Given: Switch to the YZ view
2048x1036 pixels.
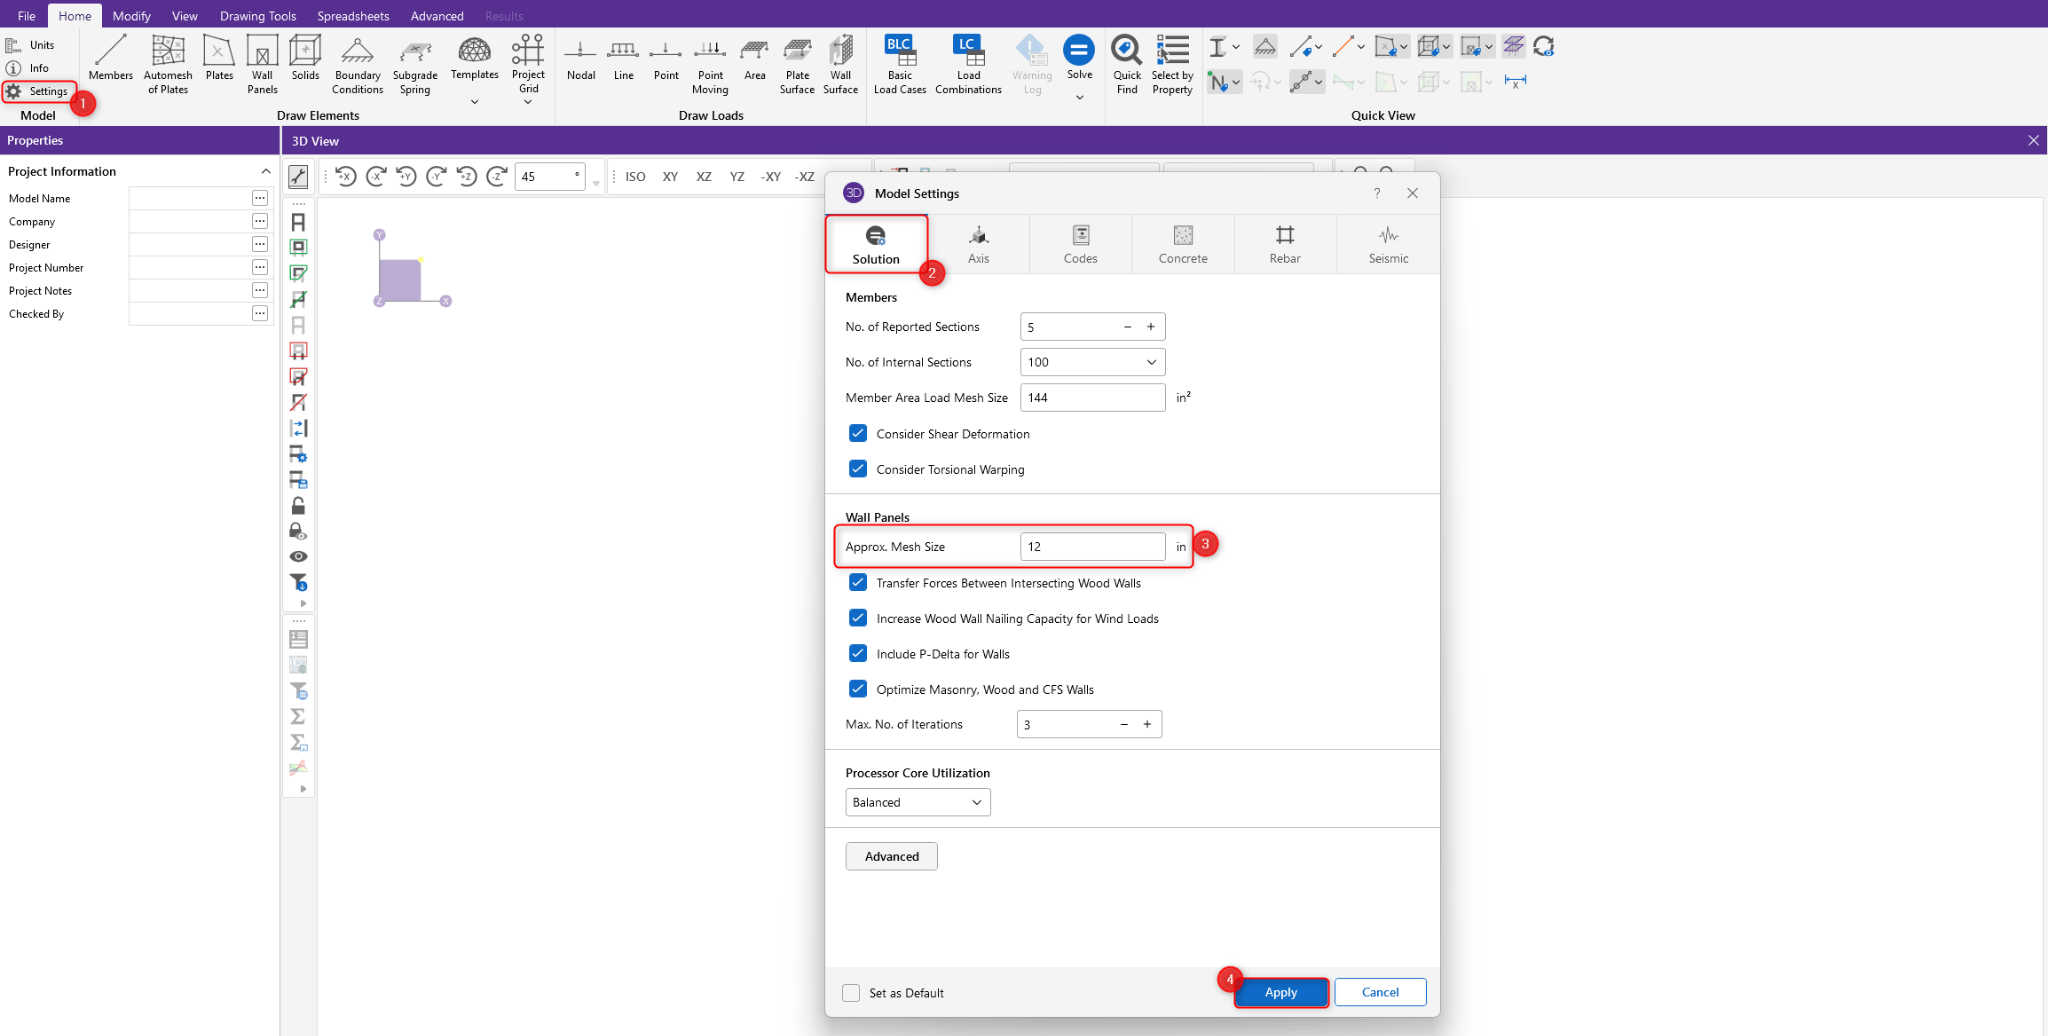Looking at the screenshot, I should pos(737,177).
